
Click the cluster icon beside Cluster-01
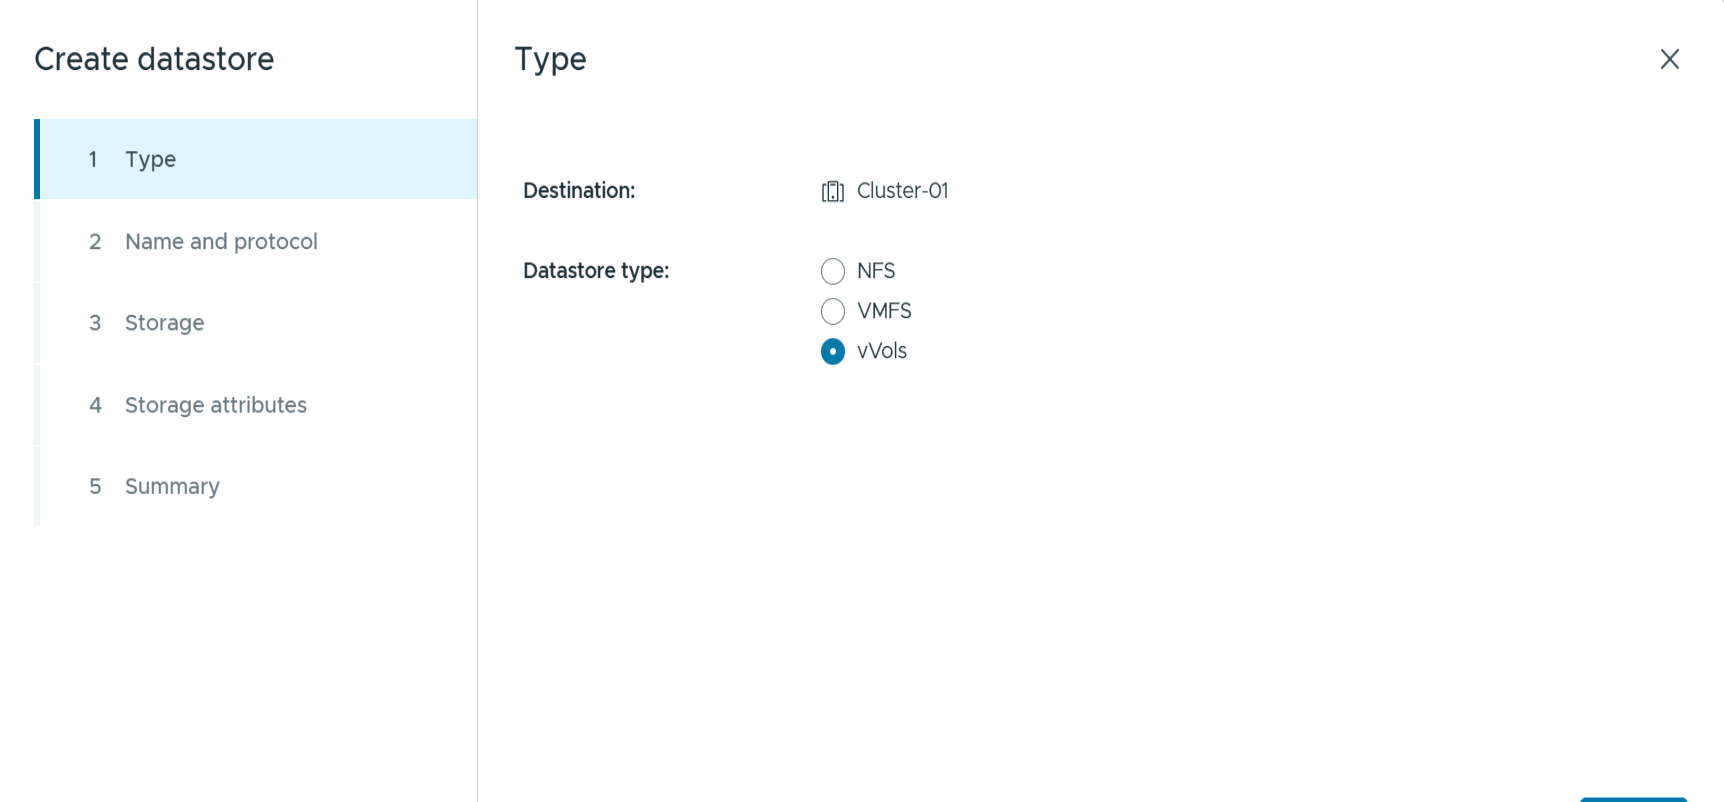[x=832, y=191]
